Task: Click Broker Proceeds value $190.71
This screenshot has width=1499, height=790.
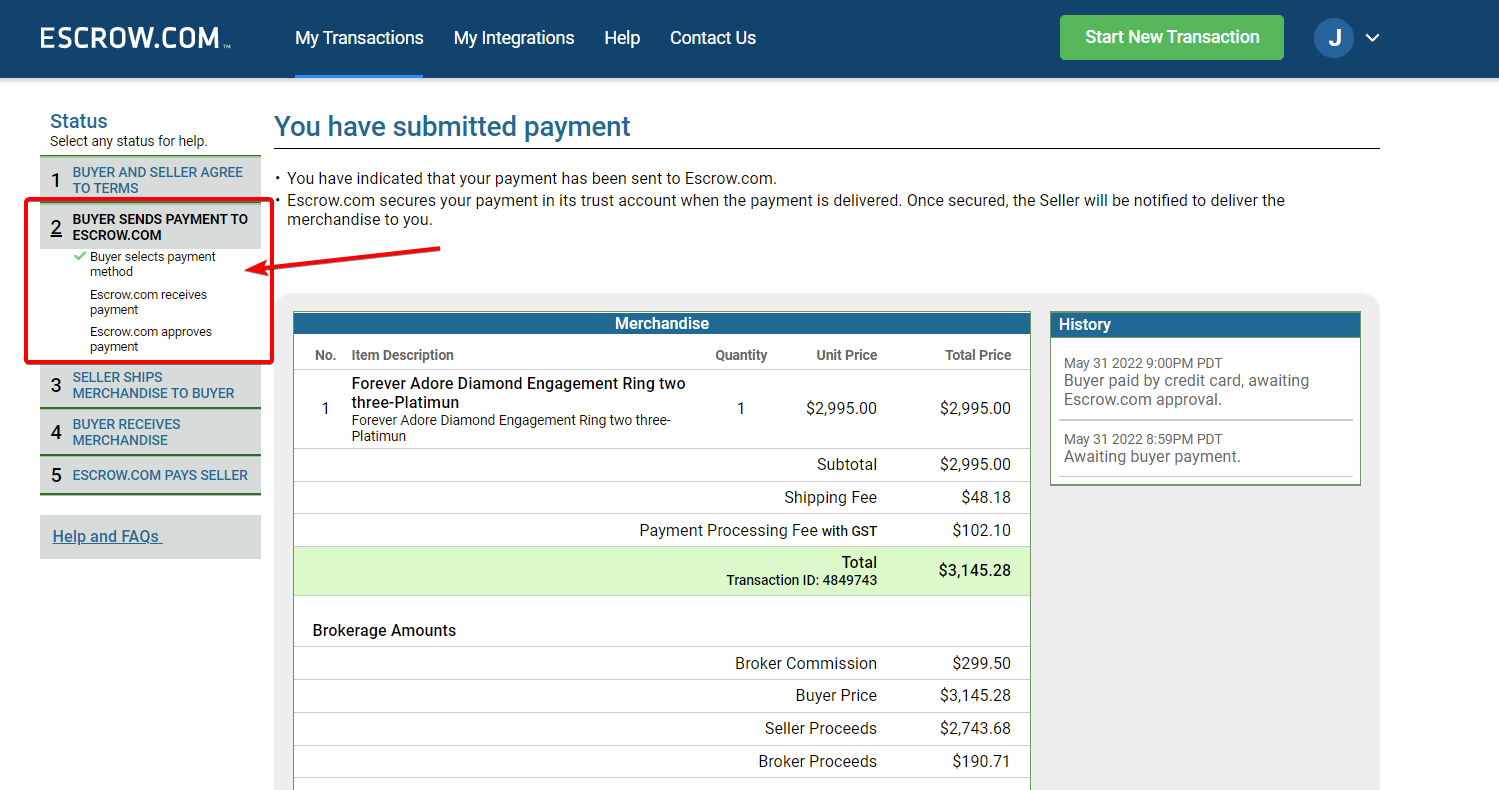Action: tap(982, 761)
